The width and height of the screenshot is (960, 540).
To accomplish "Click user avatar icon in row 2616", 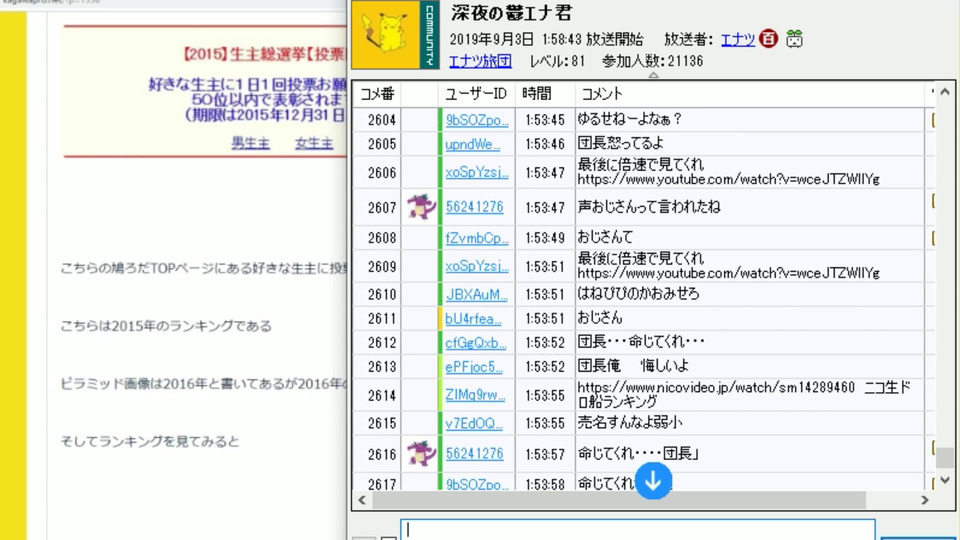I will [421, 454].
